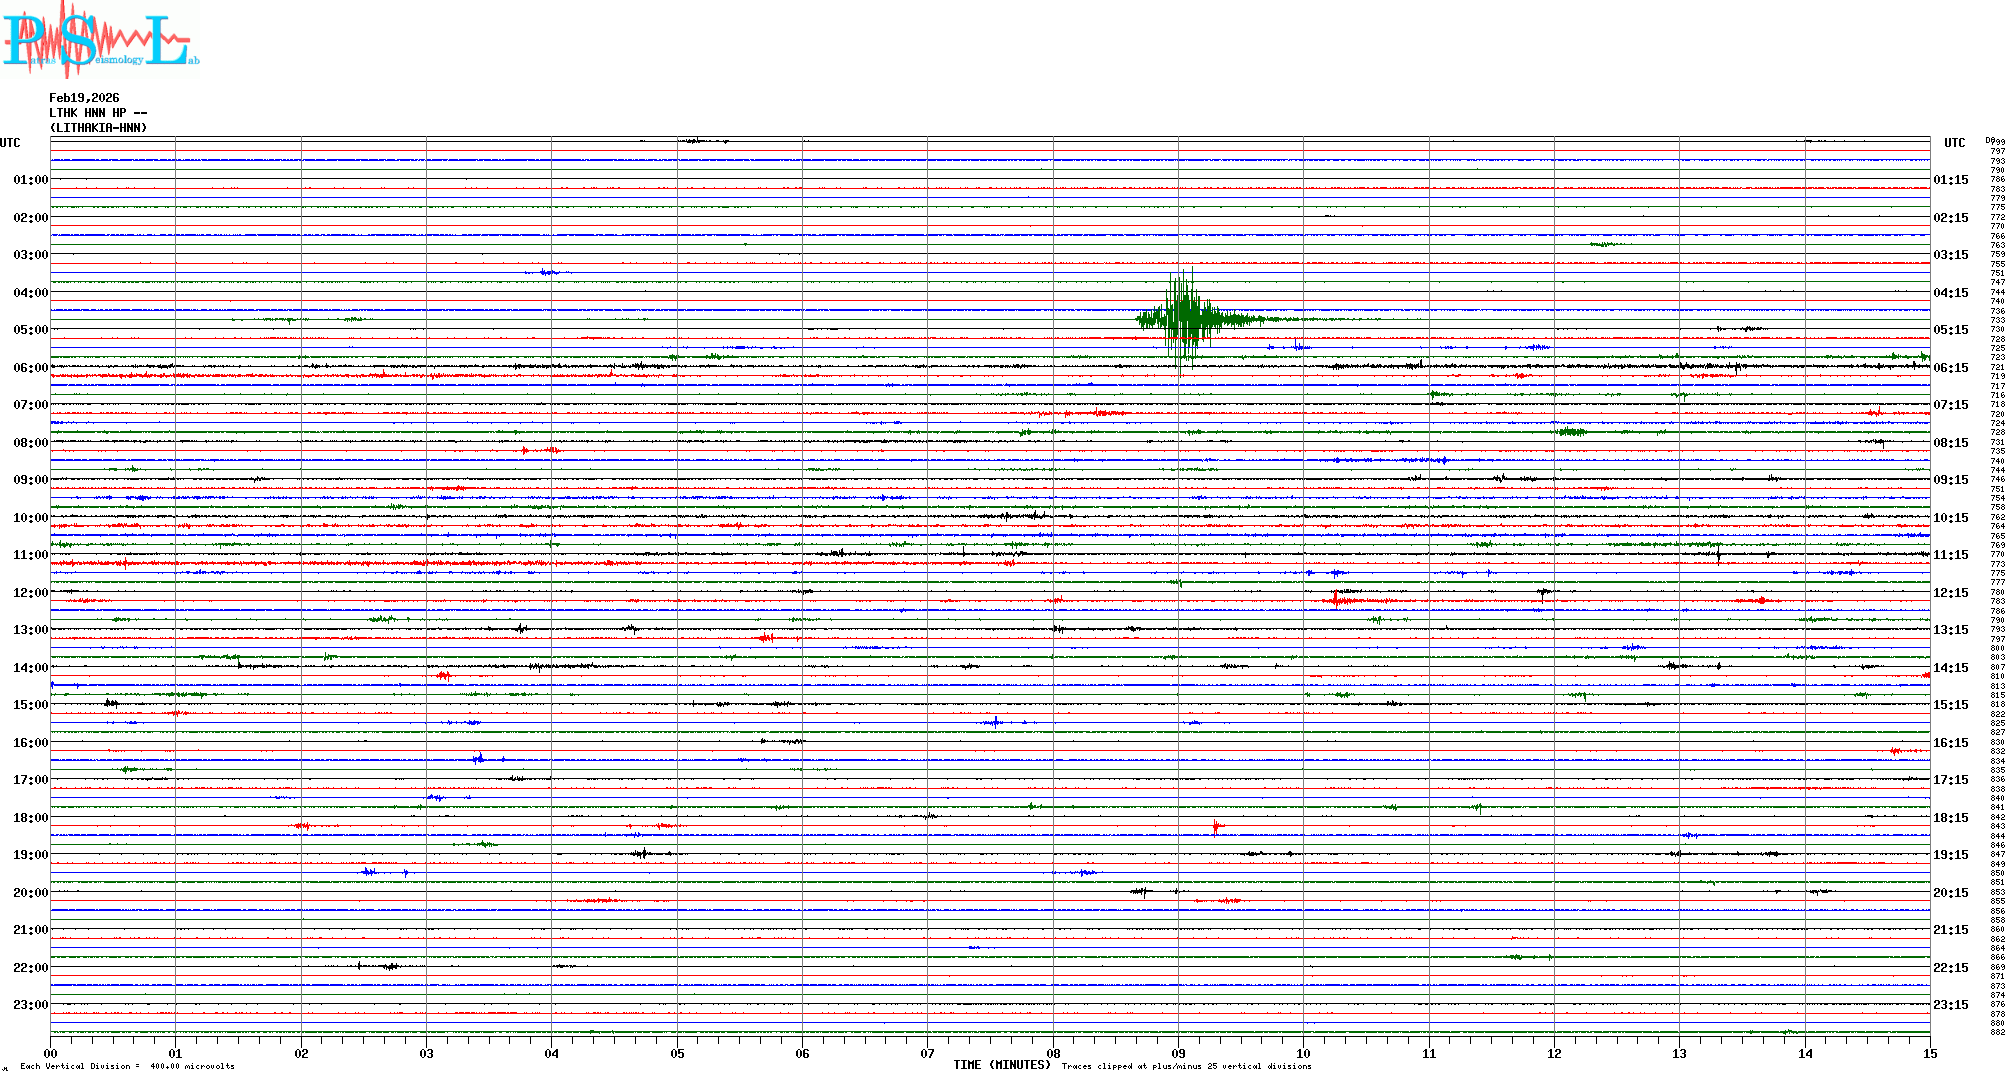Click the red spike event on 12:00 row
The image size is (2010, 1080).
coord(1336,600)
